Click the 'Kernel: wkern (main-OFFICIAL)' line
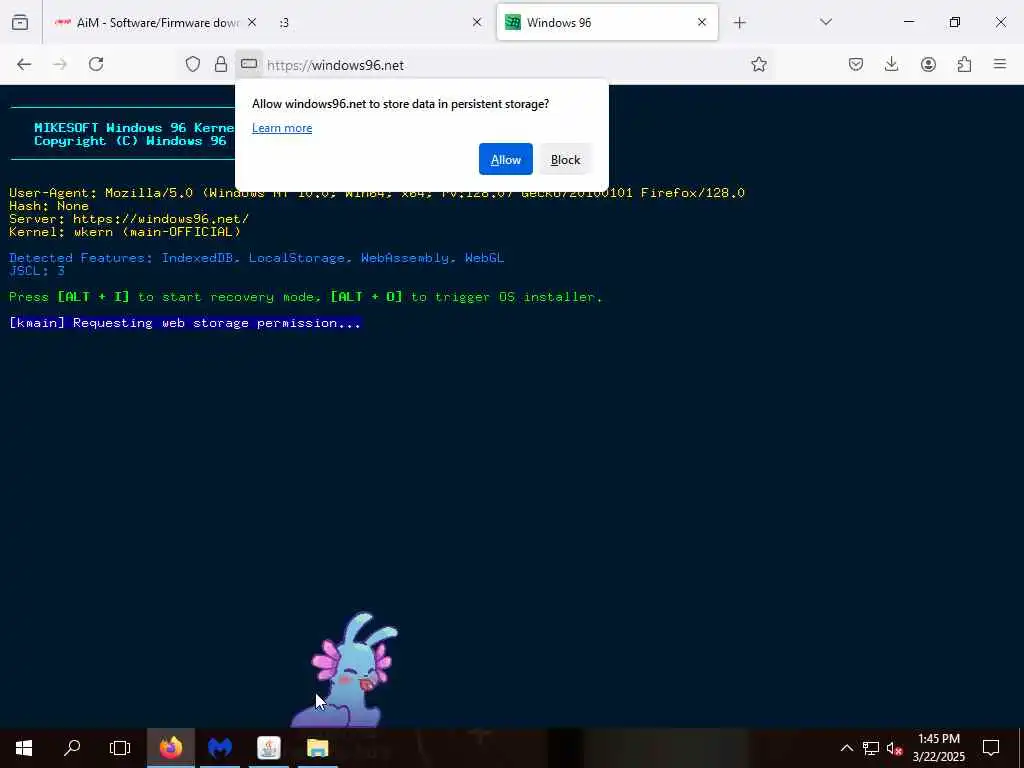Screen dimensions: 1024x768 pyautogui.click(x=125, y=232)
